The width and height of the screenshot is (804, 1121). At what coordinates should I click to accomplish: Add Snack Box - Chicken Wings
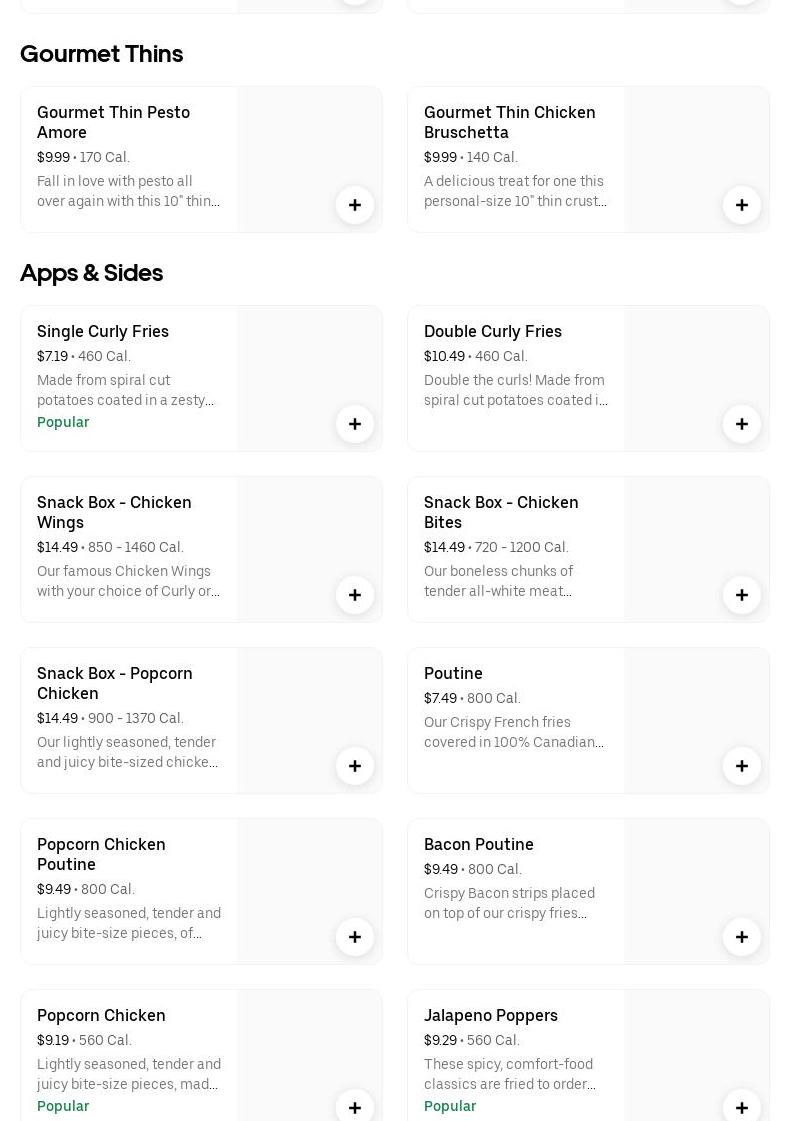tap(355, 595)
